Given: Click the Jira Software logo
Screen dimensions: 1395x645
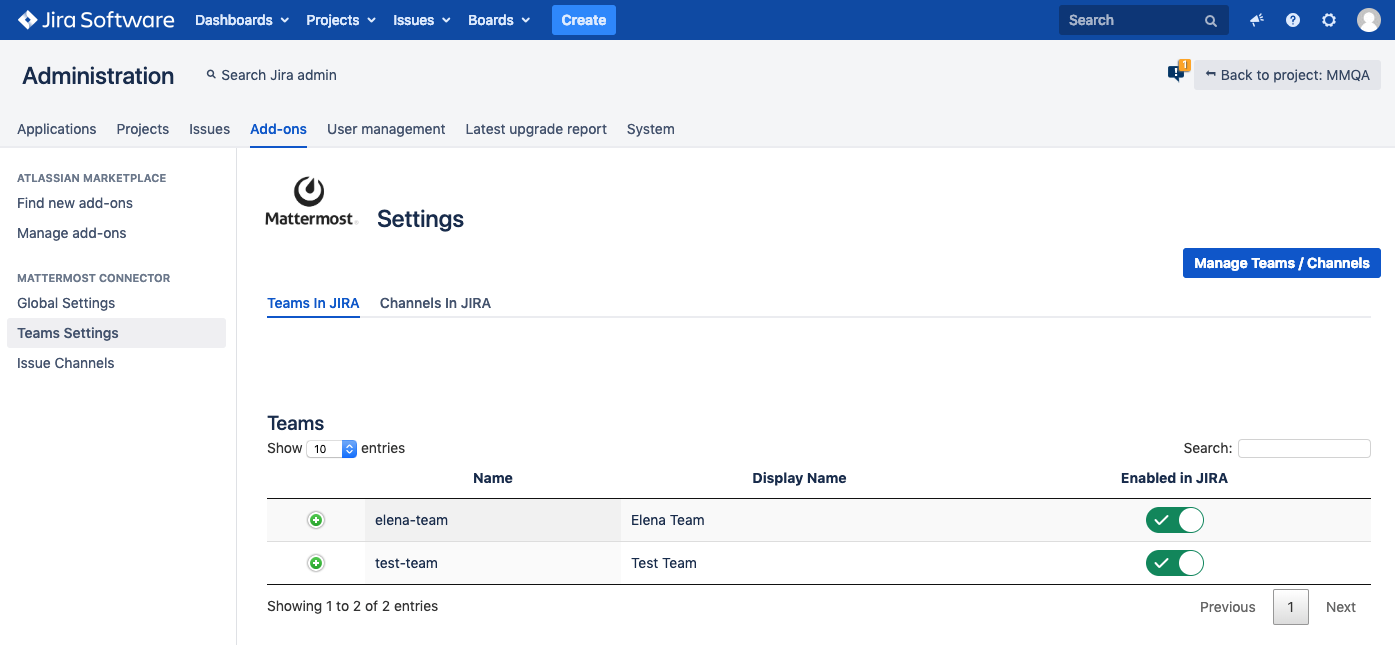Looking at the screenshot, I should (x=96, y=20).
